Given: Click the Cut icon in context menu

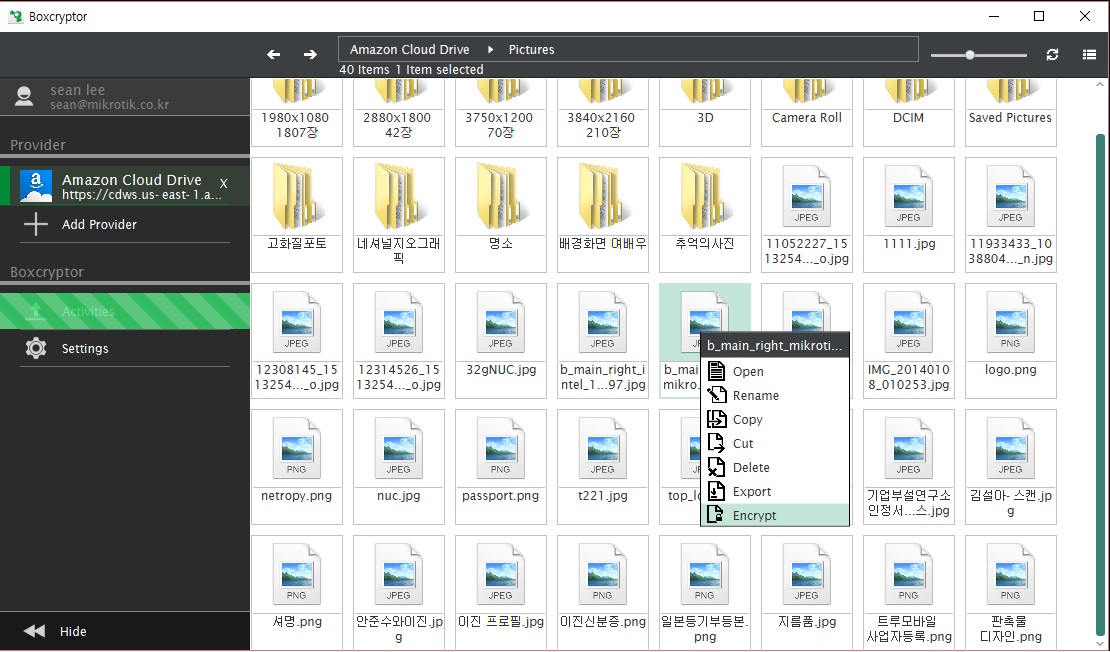Looking at the screenshot, I should [x=716, y=443].
